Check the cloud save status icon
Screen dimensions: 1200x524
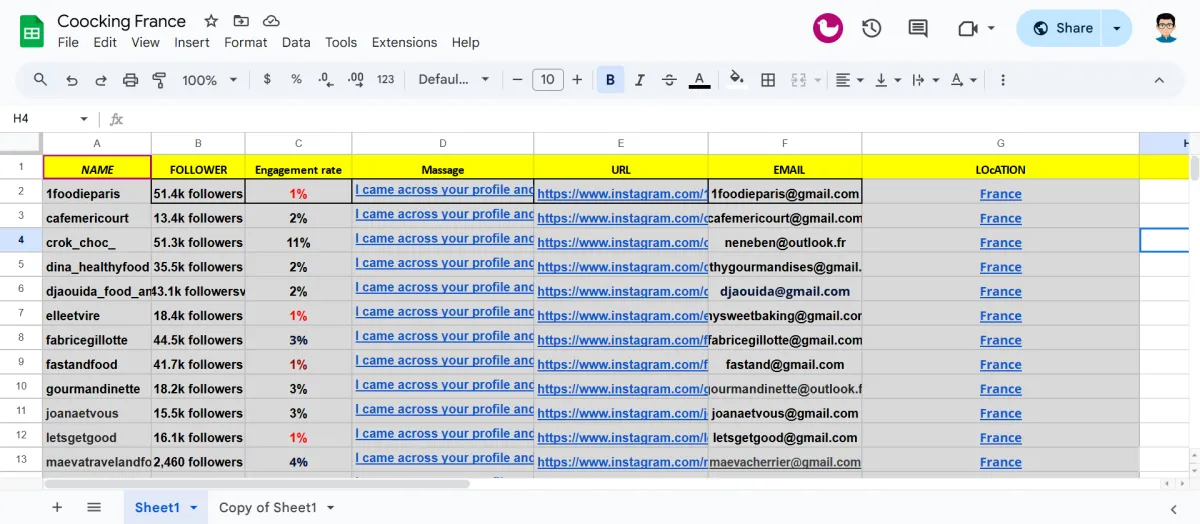tap(271, 21)
